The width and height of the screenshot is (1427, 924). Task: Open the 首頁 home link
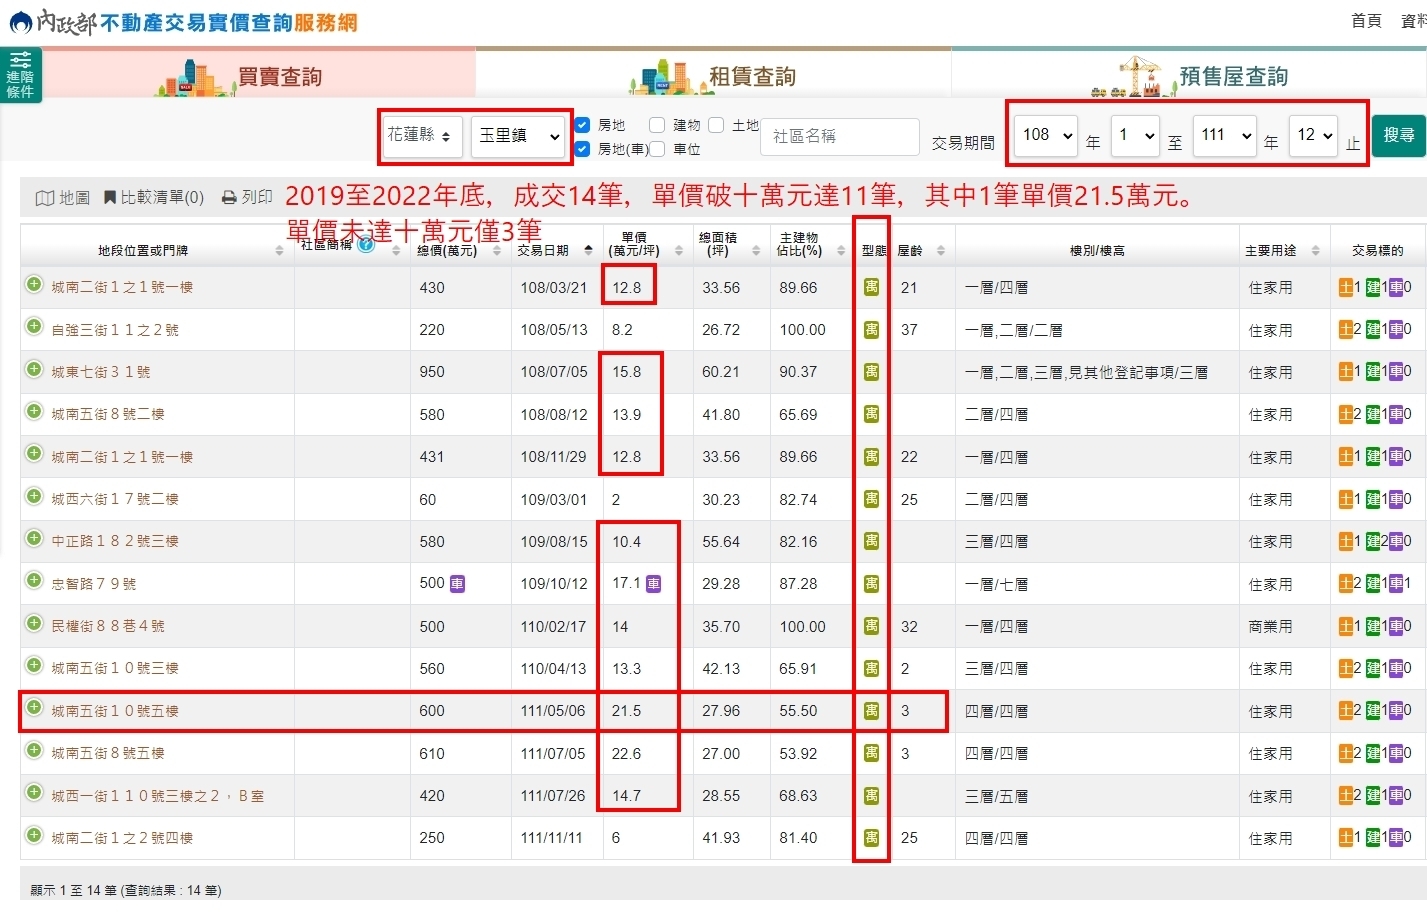pos(1366,20)
